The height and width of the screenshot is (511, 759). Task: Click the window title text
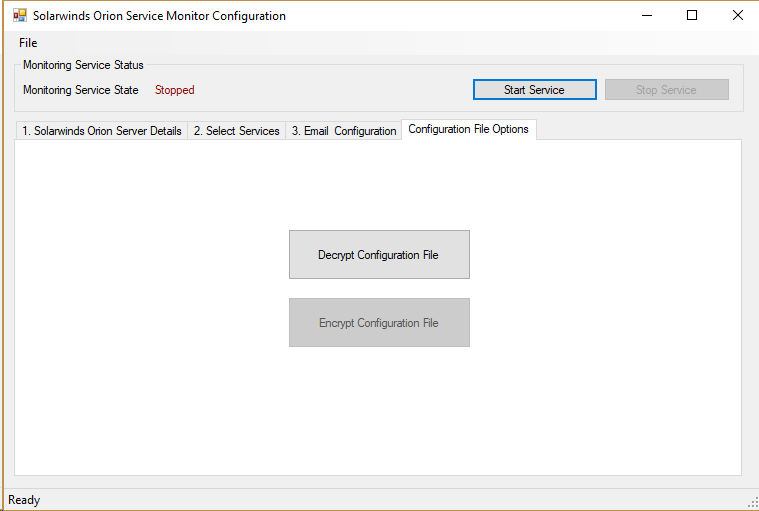click(159, 16)
